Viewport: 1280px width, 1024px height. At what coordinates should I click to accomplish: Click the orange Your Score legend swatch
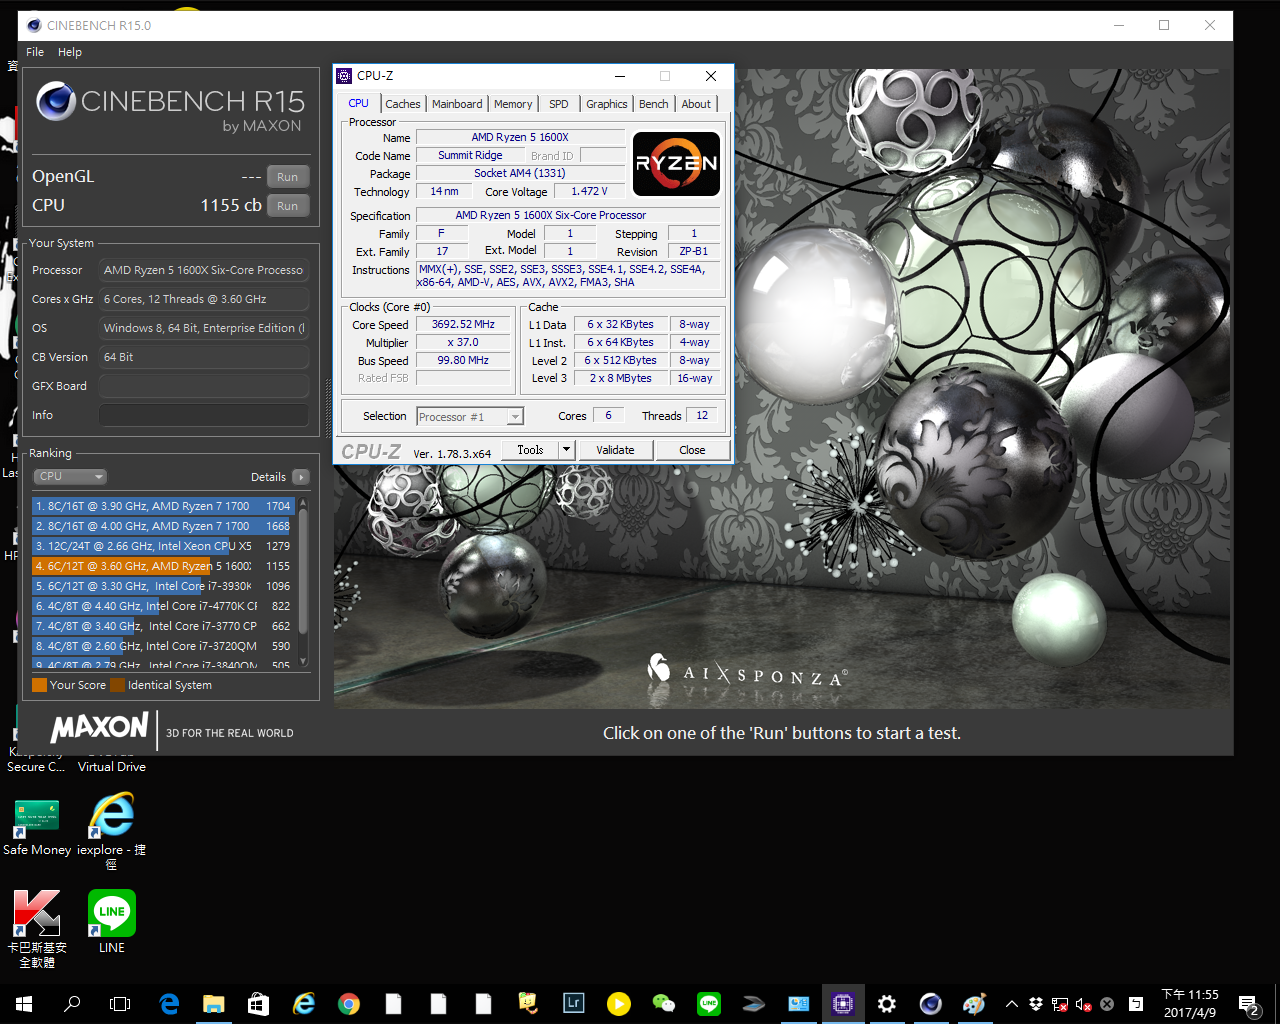[x=40, y=685]
